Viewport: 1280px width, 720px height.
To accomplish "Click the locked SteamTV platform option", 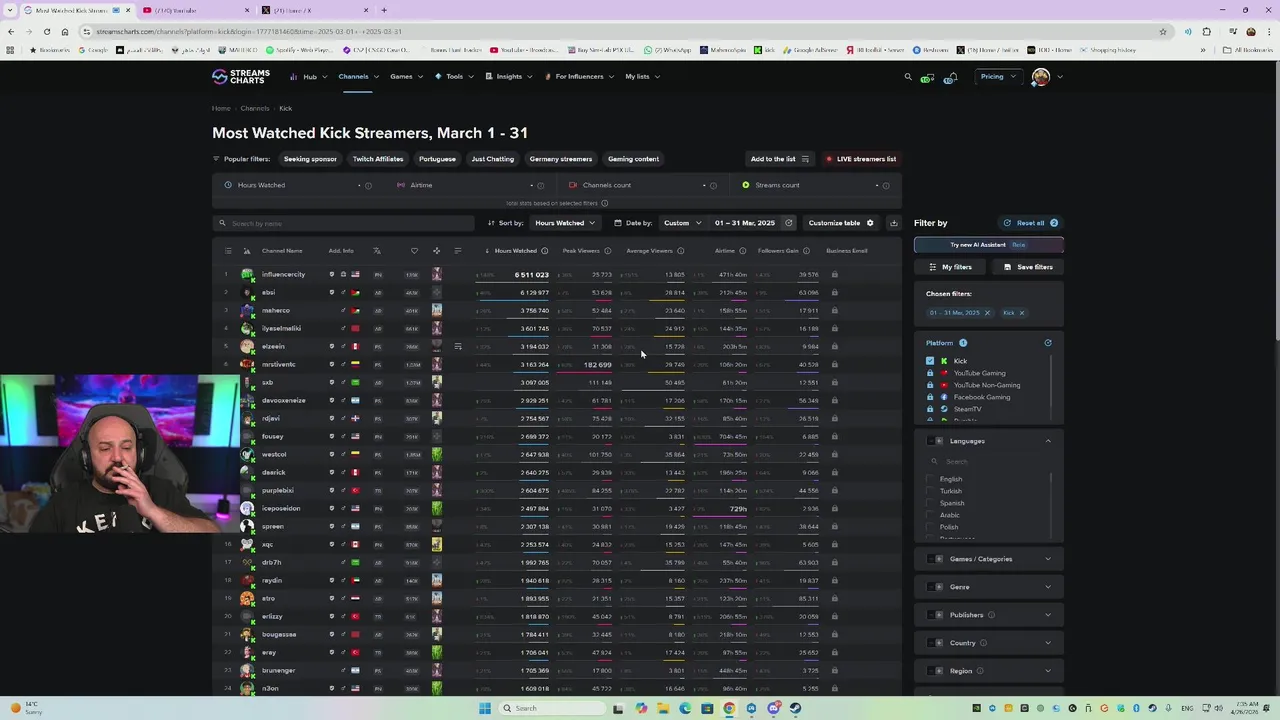I will tap(967, 409).
